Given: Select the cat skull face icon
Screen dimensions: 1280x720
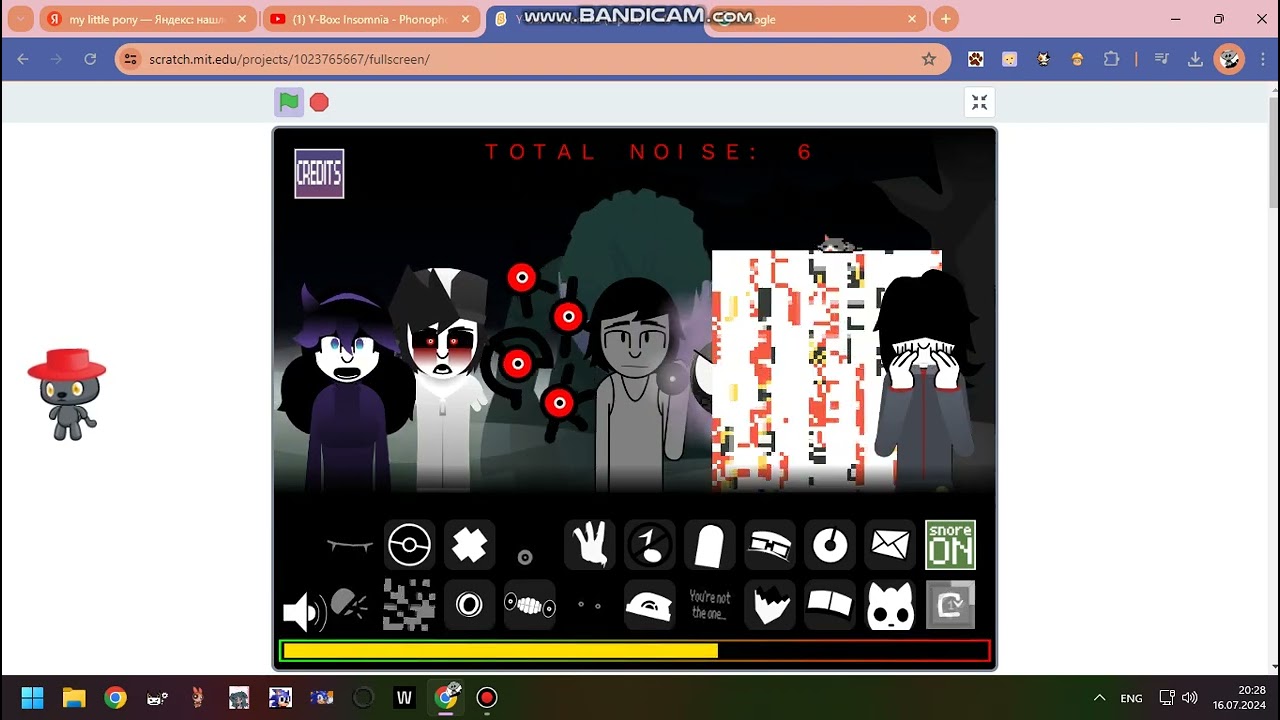Looking at the screenshot, I should (890, 605).
